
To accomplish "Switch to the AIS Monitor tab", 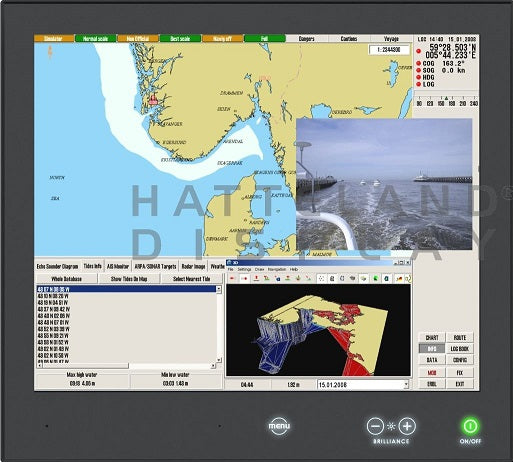I will (118, 266).
